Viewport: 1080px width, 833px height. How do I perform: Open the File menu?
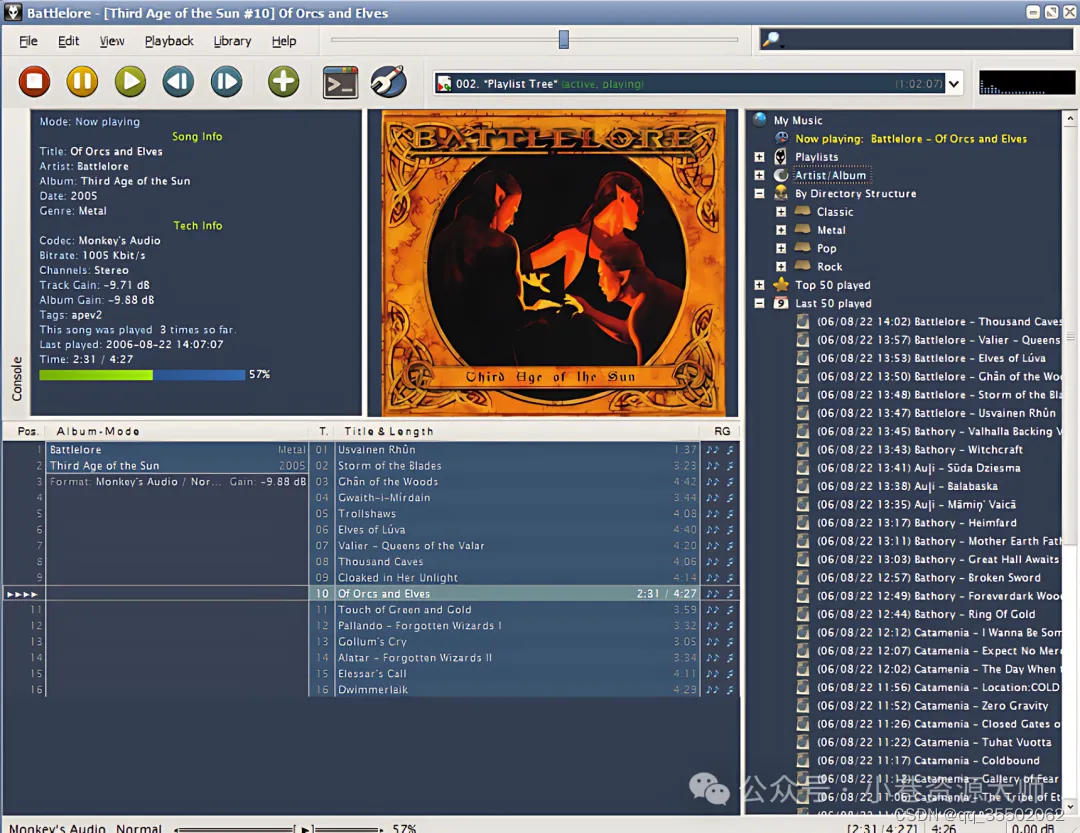pos(28,41)
